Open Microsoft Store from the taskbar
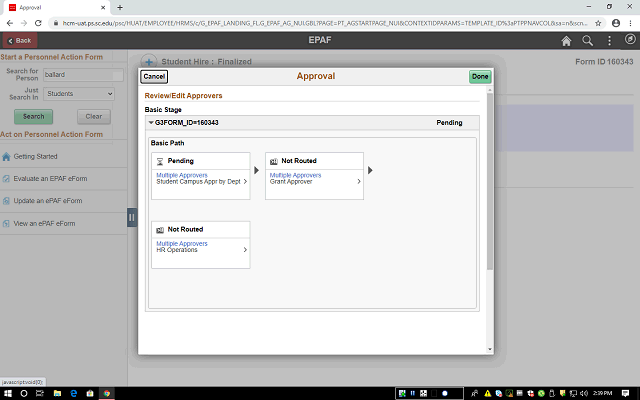 pyautogui.click(x=90, y=393)
